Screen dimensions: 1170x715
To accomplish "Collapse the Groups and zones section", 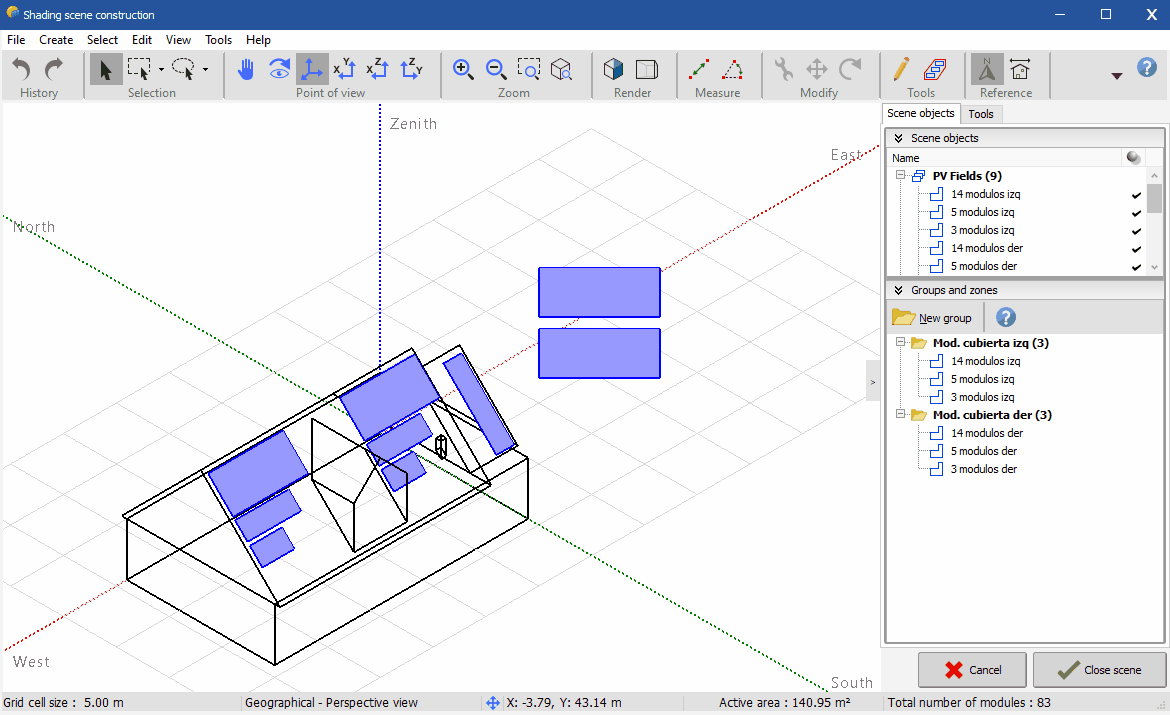I will (898, 290).
